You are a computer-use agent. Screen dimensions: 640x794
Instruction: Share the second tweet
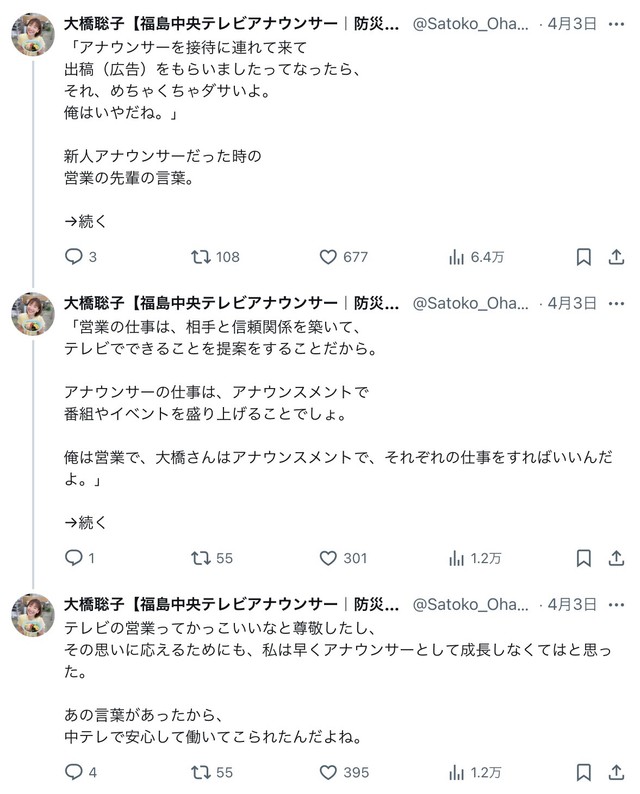(x=617, y=558)
